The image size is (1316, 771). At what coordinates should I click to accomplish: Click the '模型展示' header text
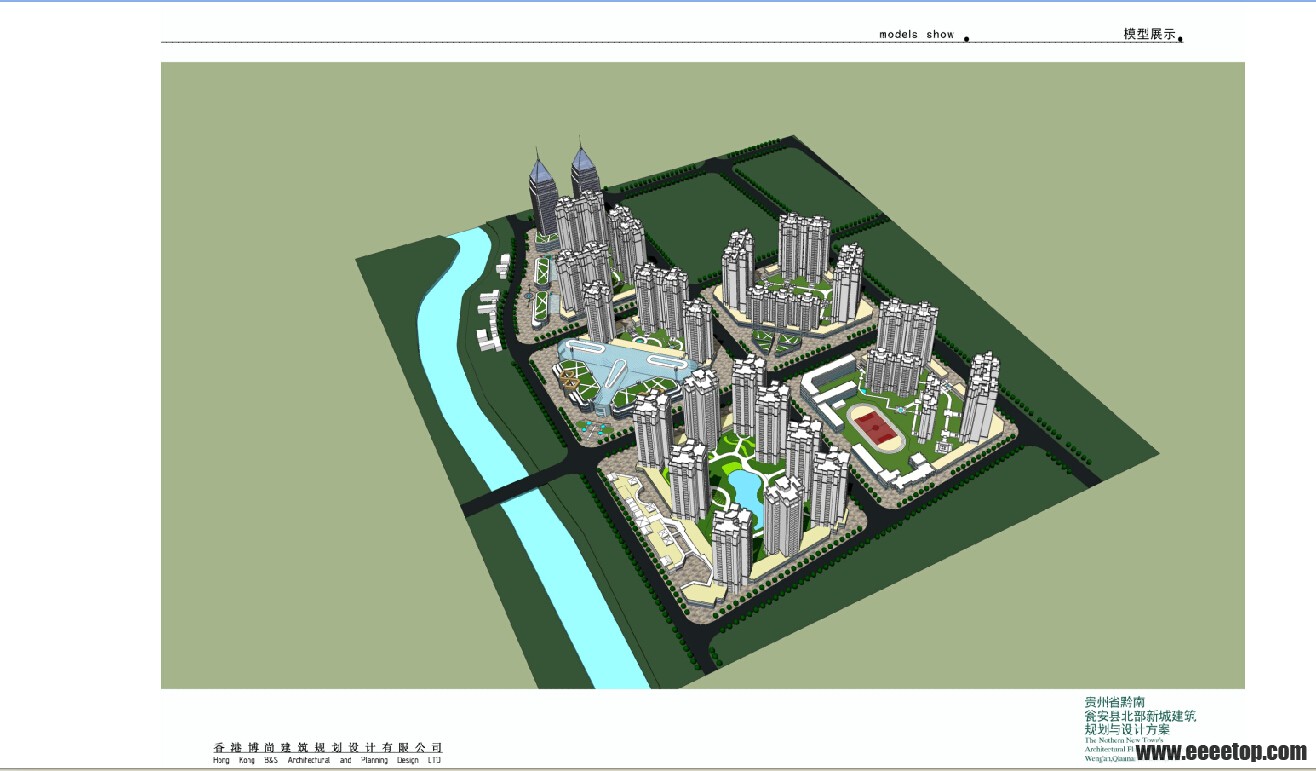1150,33
